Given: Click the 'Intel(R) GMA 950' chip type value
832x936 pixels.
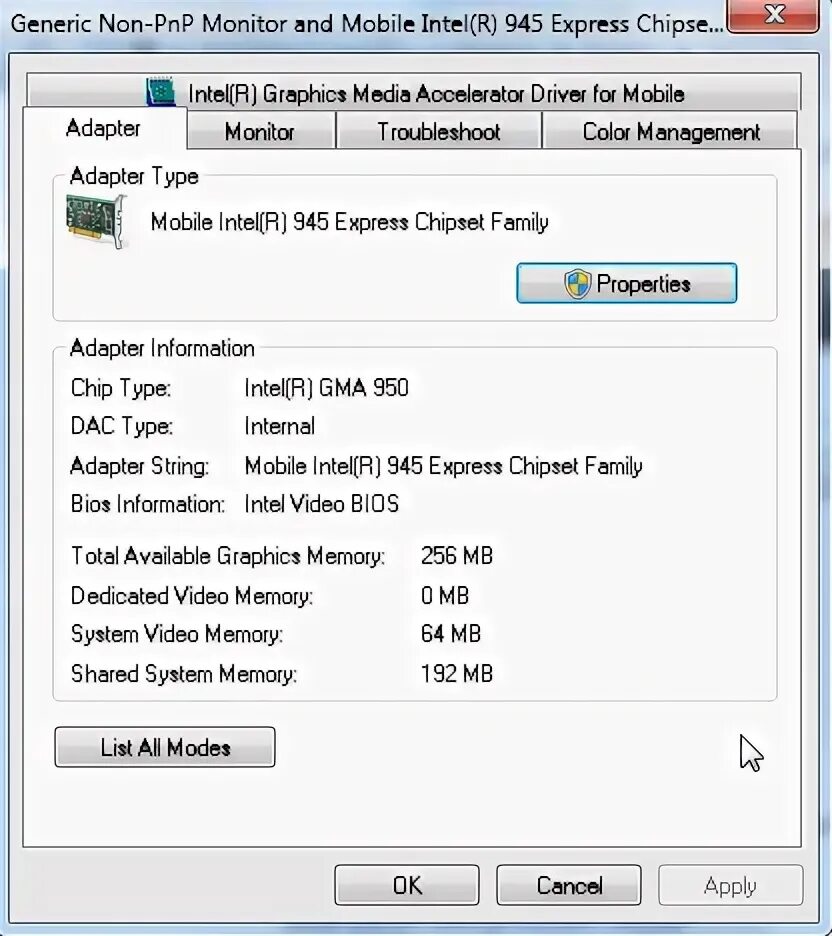Looking at the screenshot, I should coord(326,388).
